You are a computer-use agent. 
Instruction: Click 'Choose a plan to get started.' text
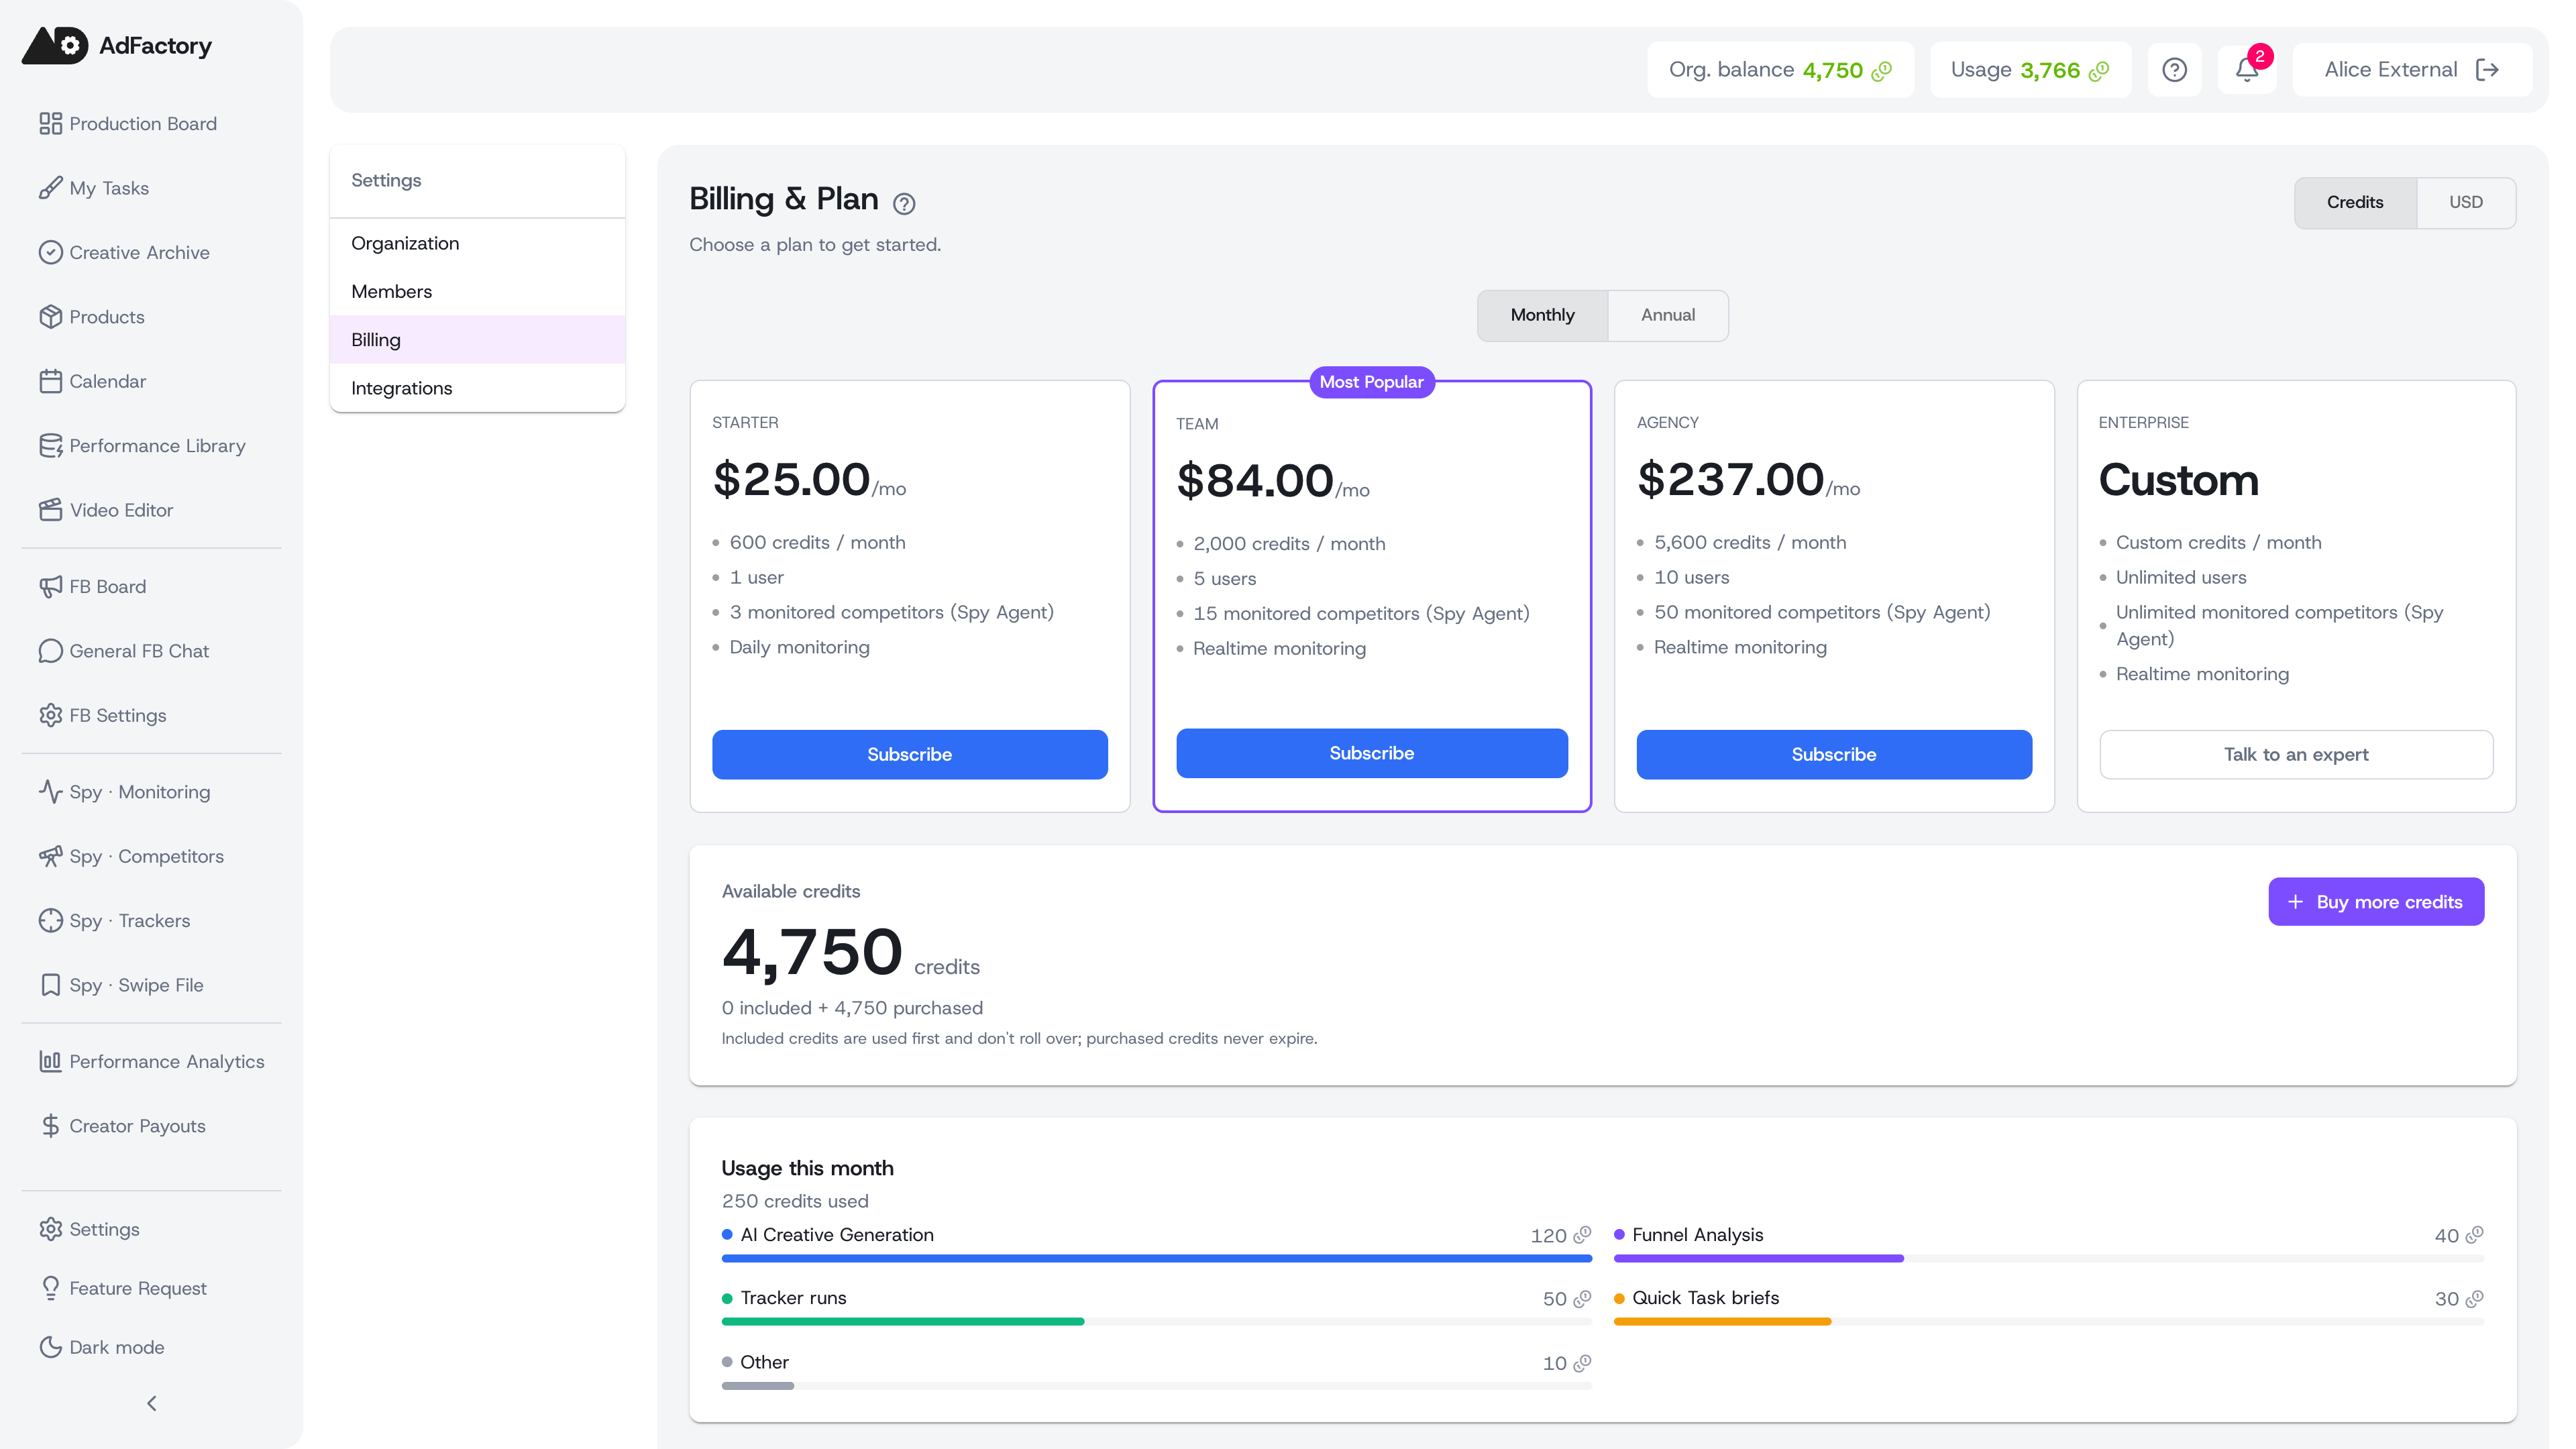click(x=815, y=244)
